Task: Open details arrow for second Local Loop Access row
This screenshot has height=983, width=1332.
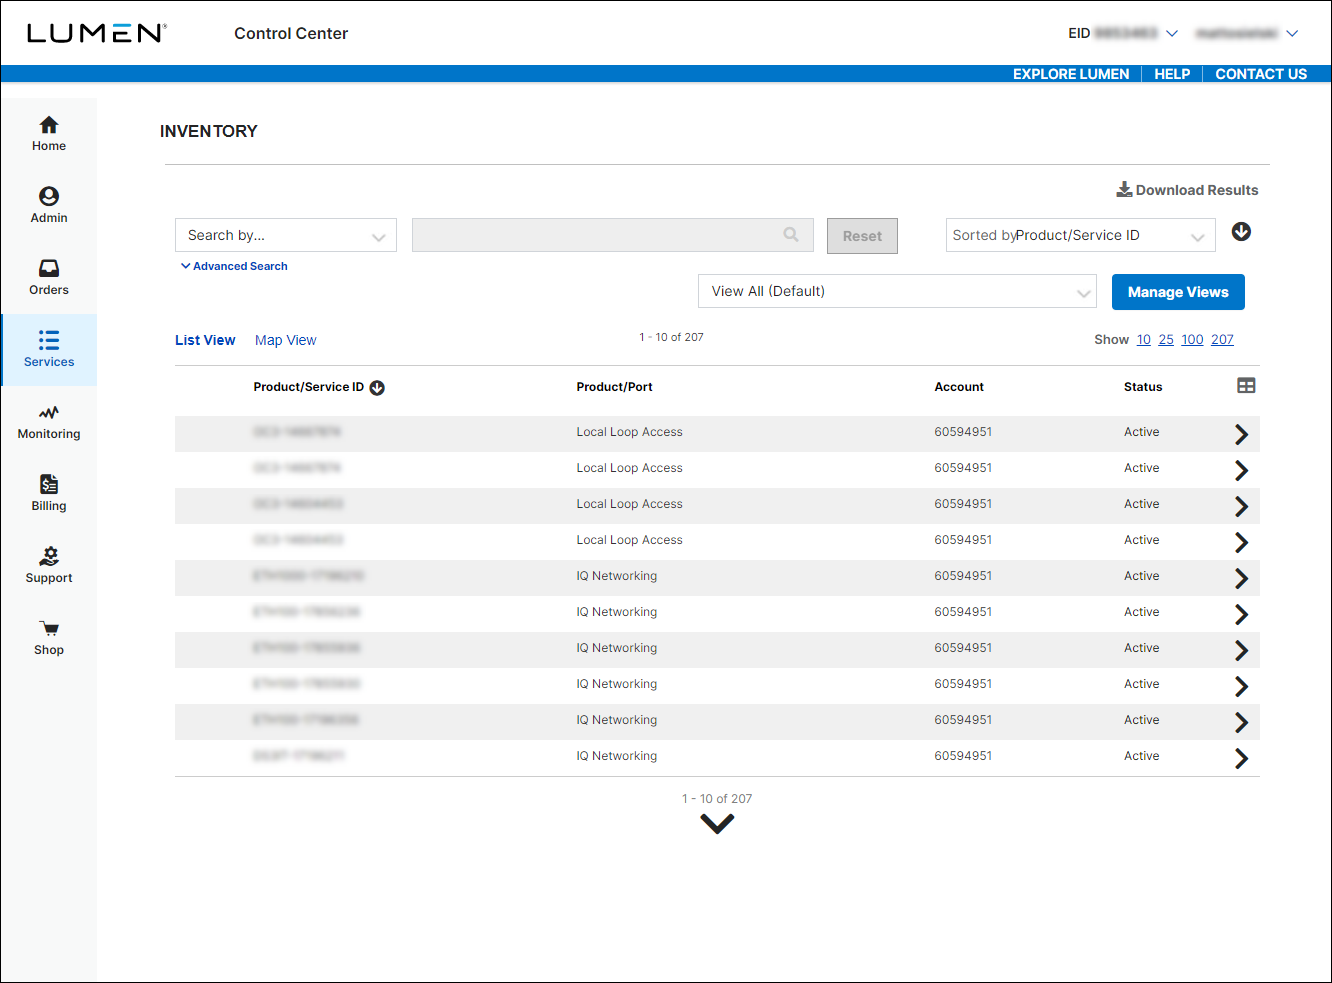Action: (x=1241, y=470)
